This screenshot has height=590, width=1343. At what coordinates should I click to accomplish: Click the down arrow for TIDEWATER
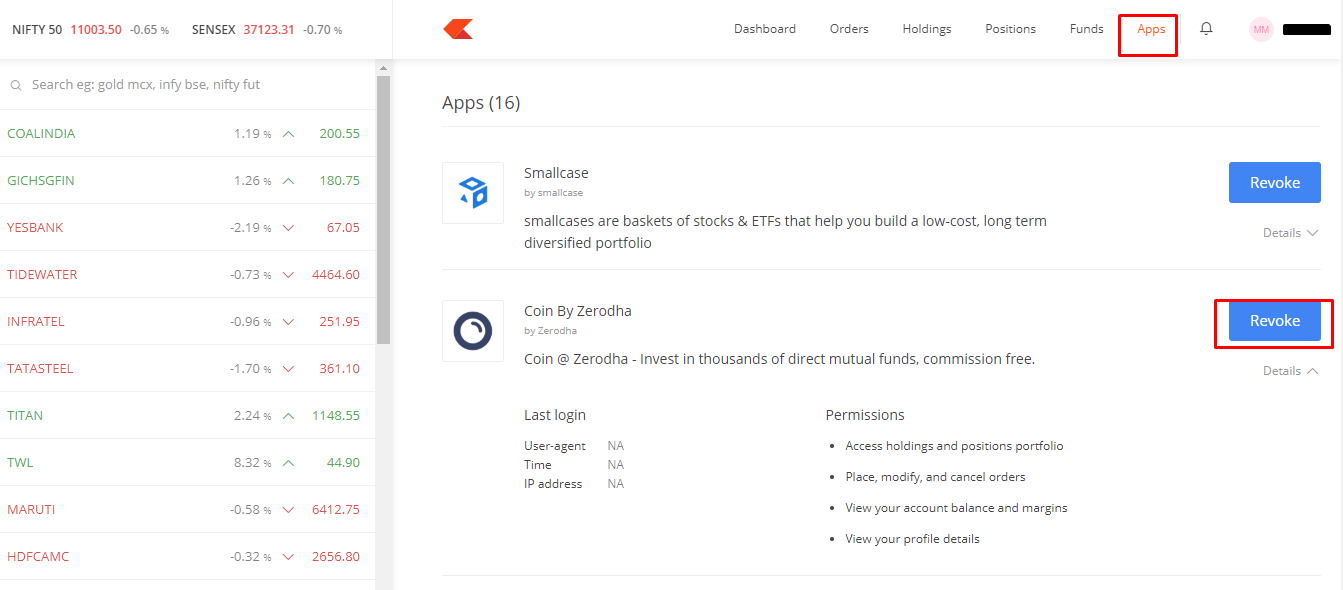[x=289, y=275]
